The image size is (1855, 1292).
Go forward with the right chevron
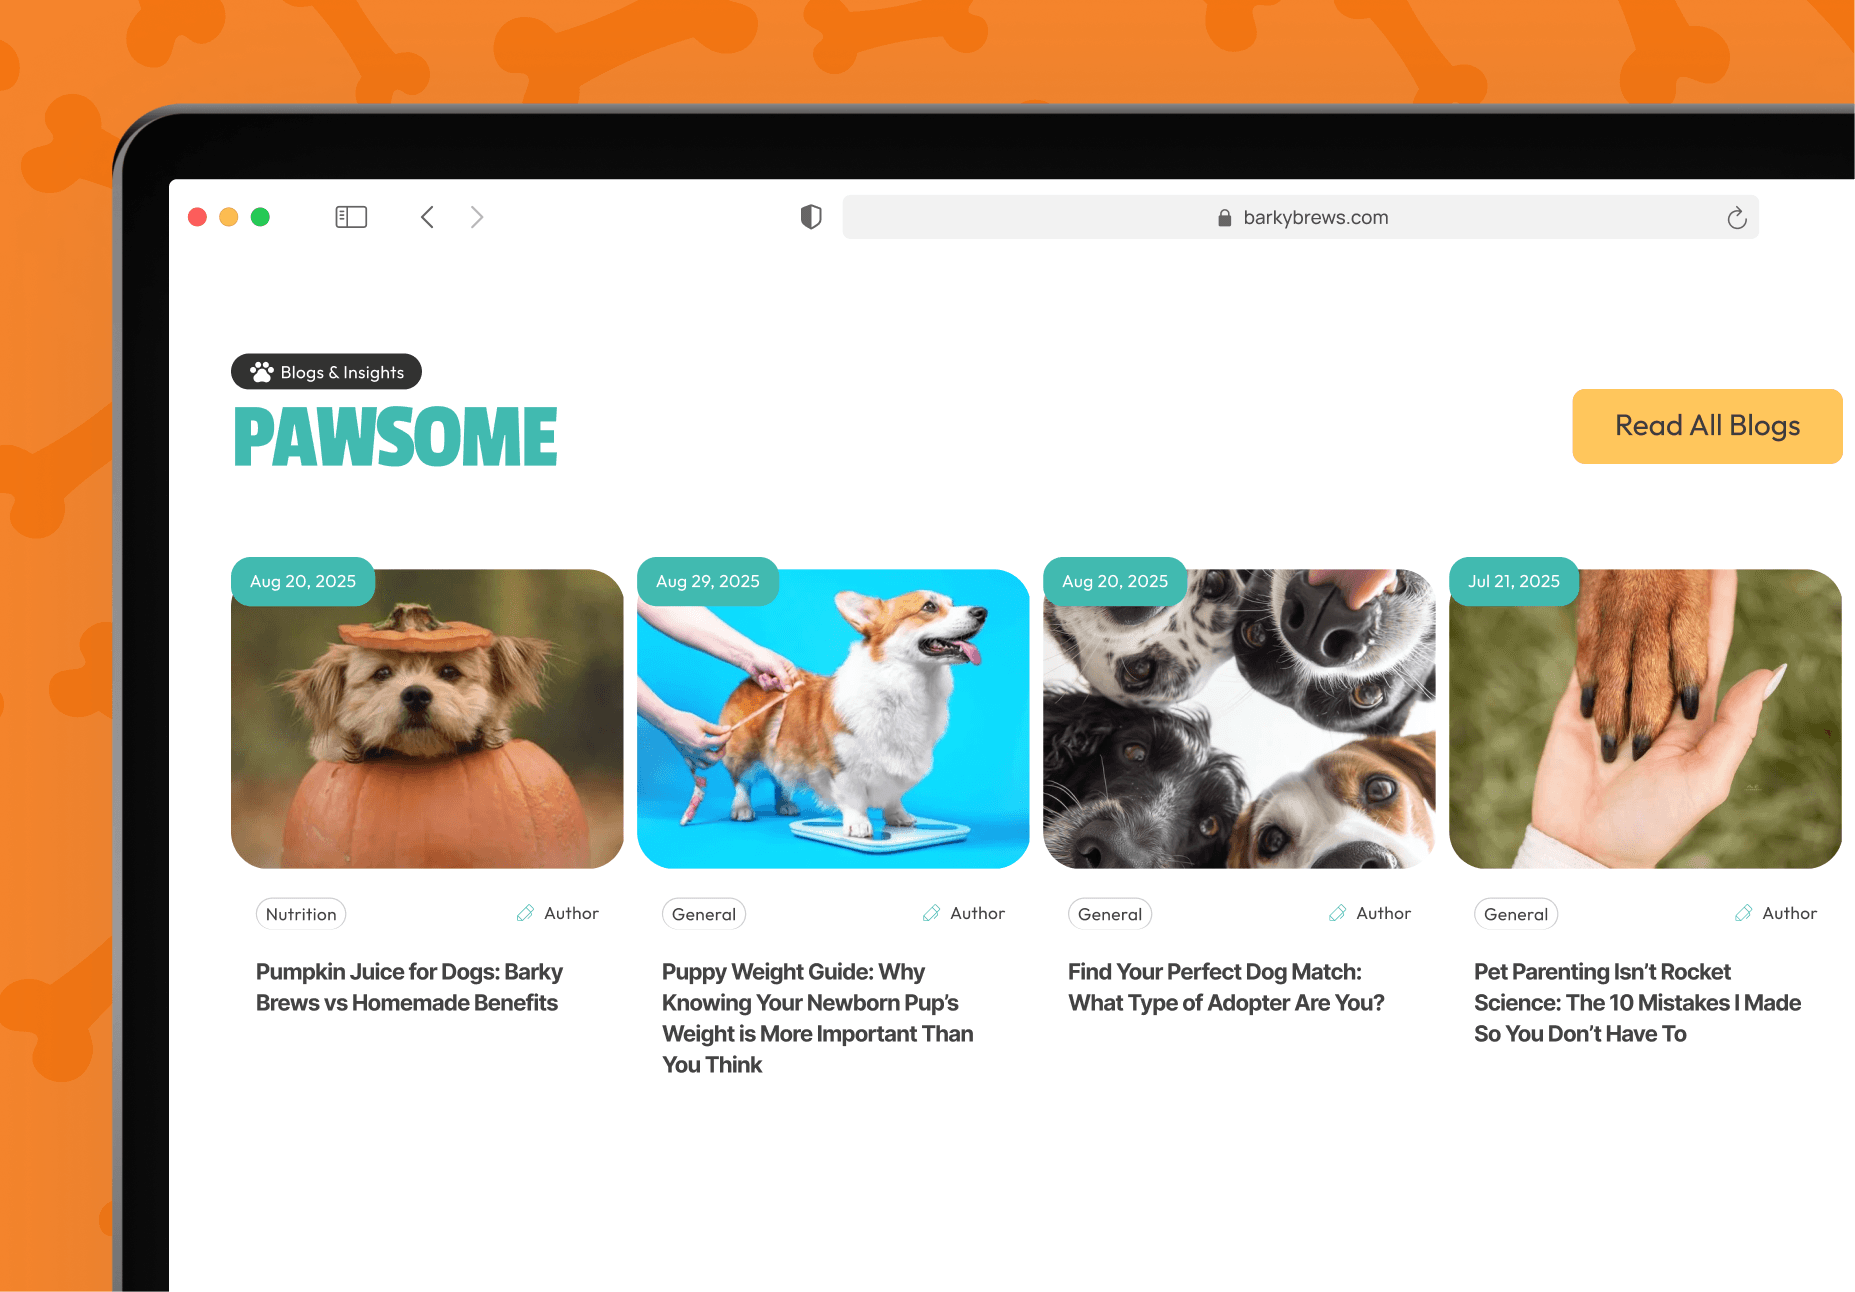coord(477,217)
